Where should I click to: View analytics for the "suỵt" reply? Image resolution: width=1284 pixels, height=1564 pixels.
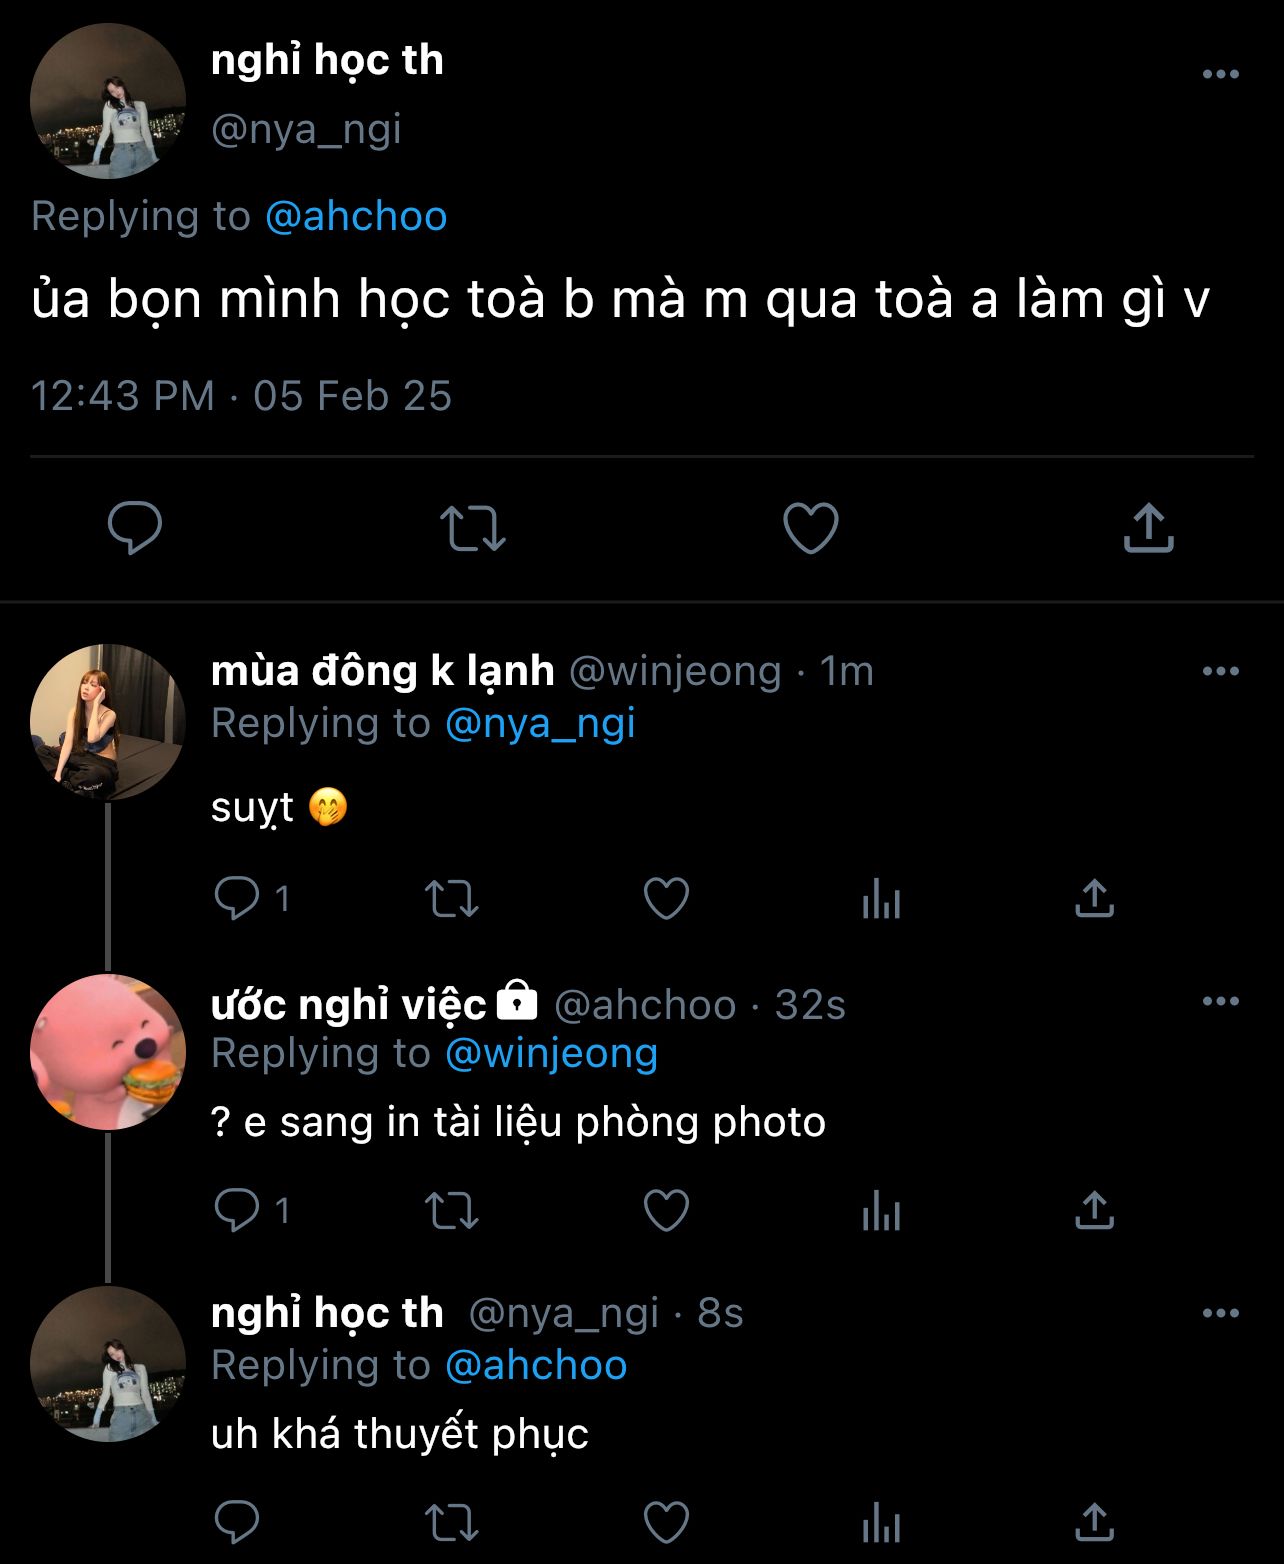click(x=881, y=898)
